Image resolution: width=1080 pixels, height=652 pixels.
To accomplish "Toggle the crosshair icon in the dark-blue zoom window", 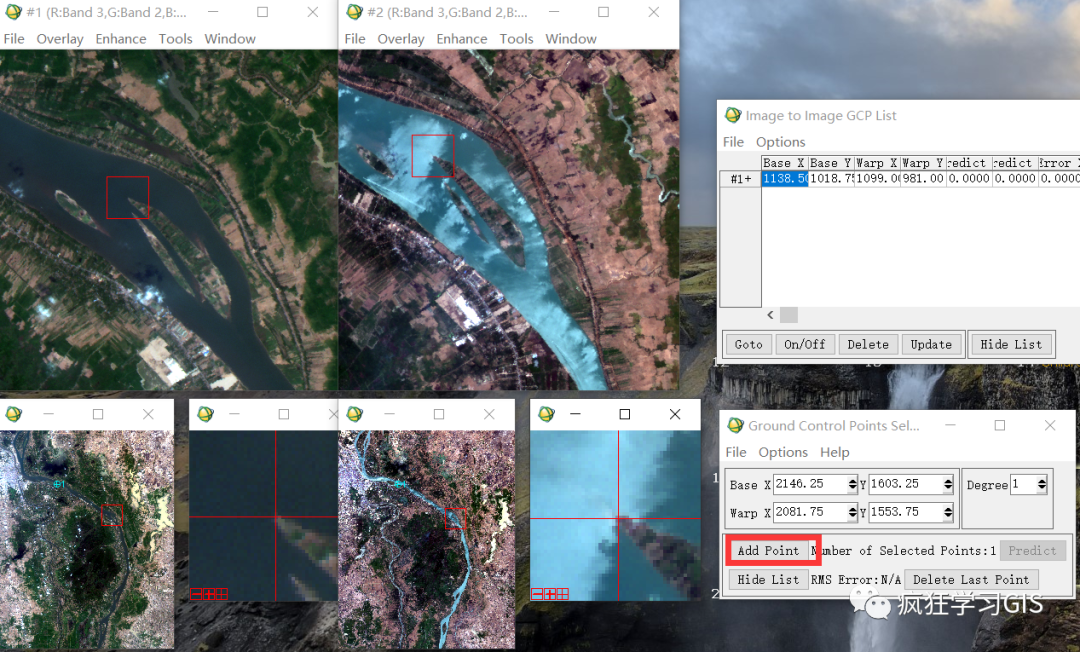I will coord(221,594).
